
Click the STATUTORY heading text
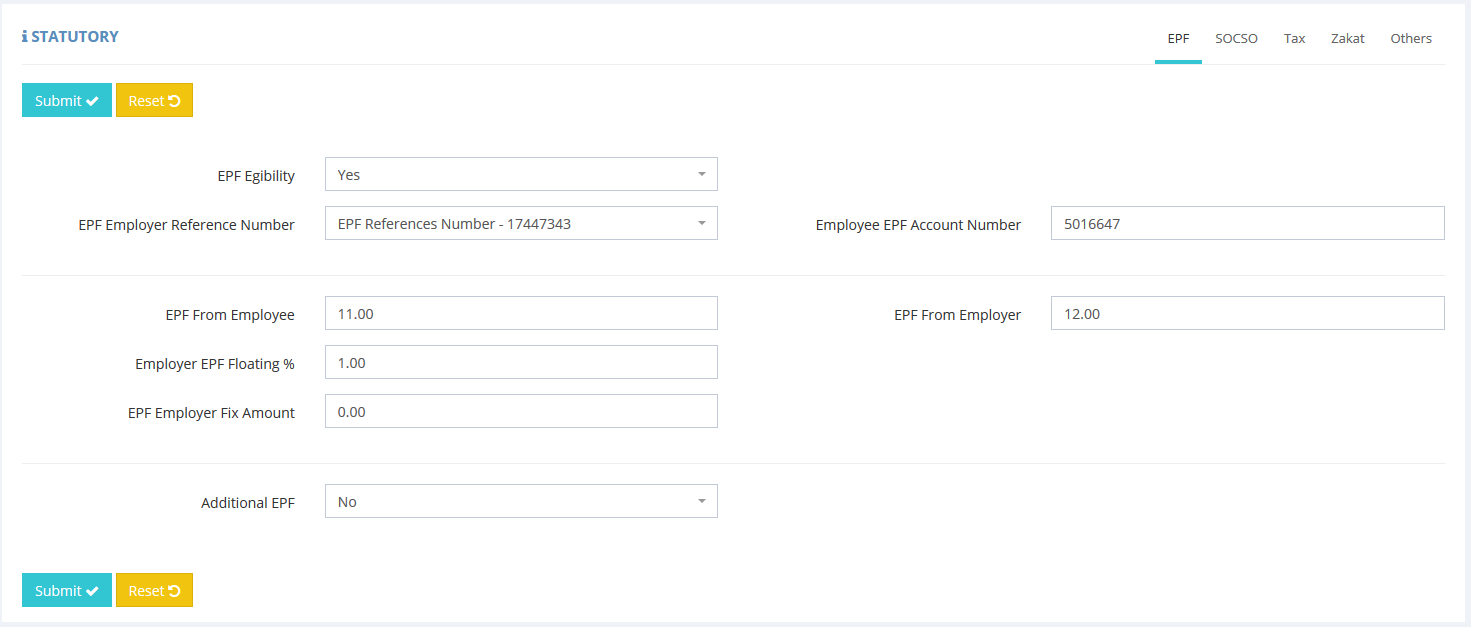click(x=75, y=37)
